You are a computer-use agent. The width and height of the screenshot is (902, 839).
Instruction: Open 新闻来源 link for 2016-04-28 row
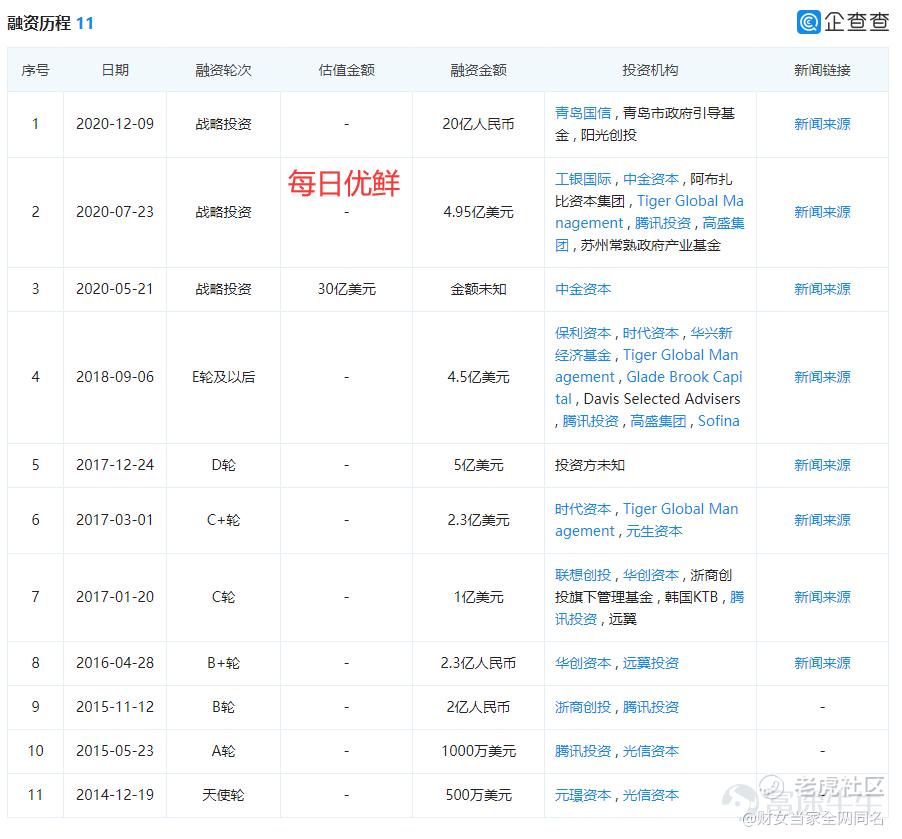[822, 663]
